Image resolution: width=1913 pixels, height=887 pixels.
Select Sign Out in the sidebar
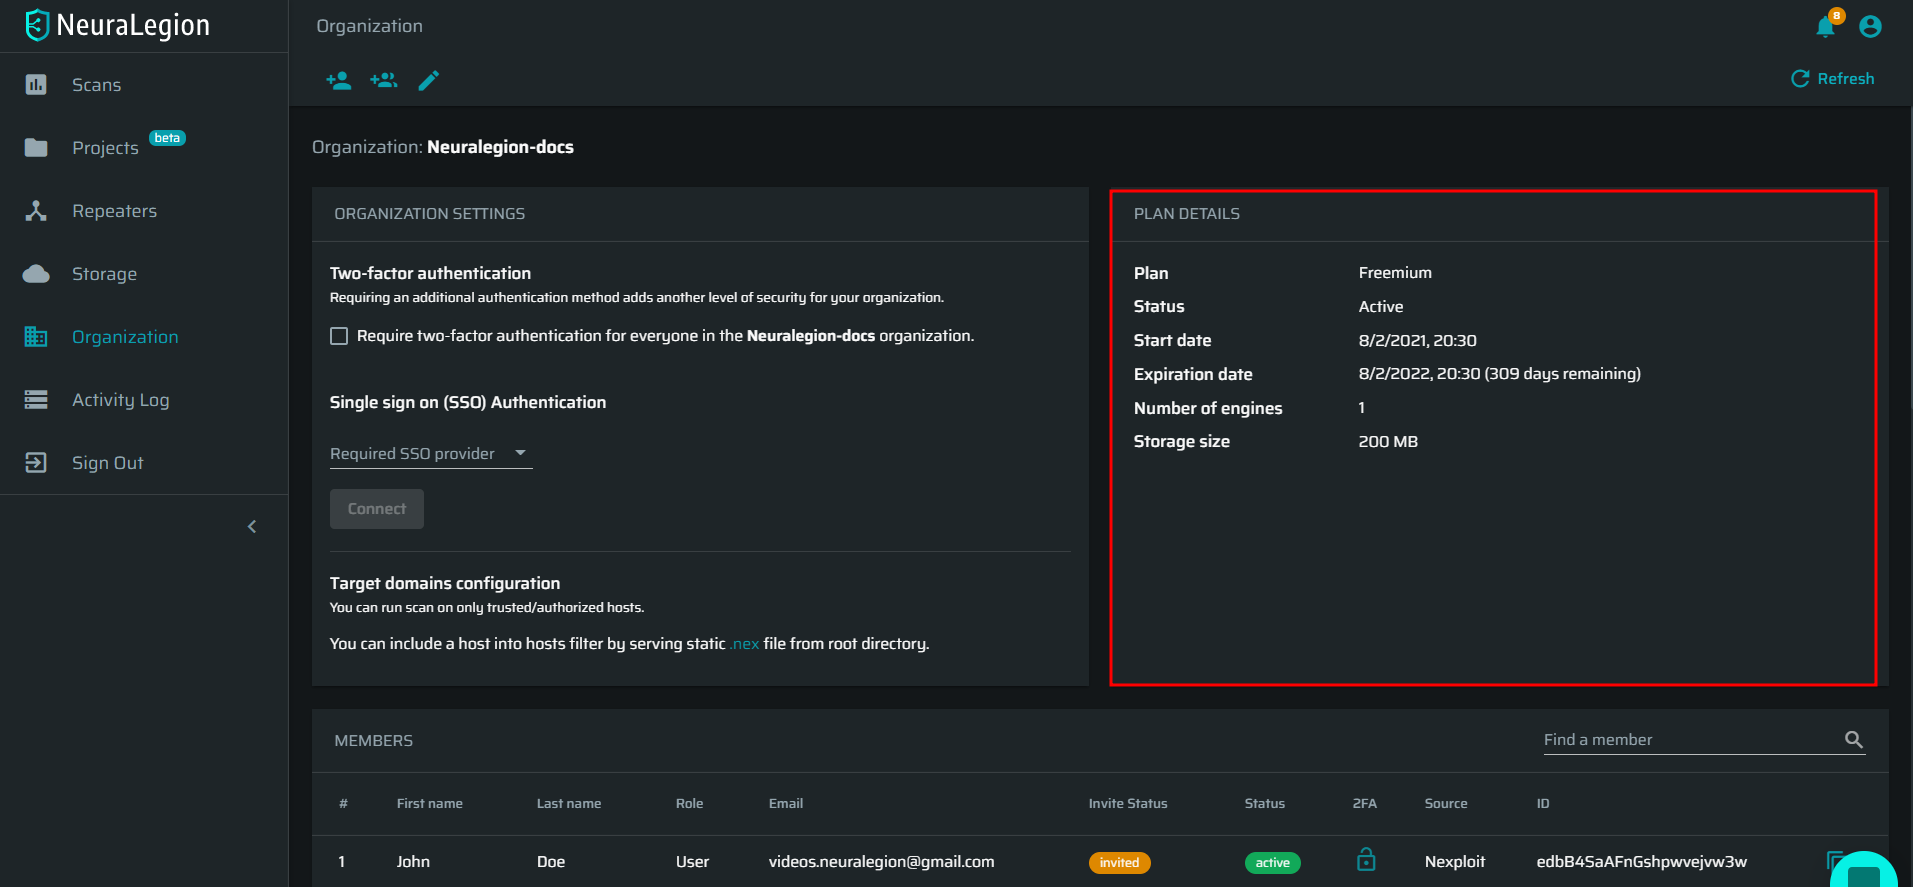coord(107,463)
